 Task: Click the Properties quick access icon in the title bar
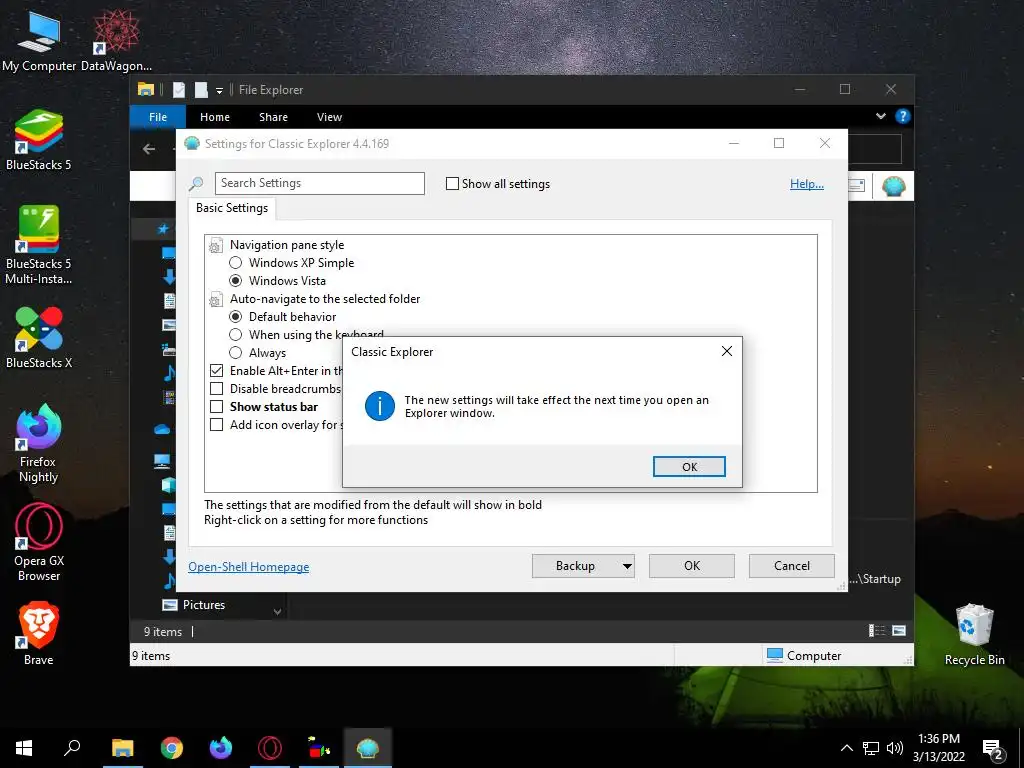click(x=179, y=90)
